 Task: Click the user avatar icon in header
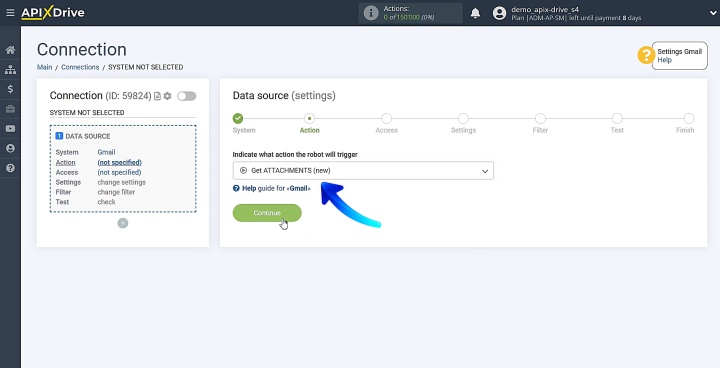click(499, 13)
